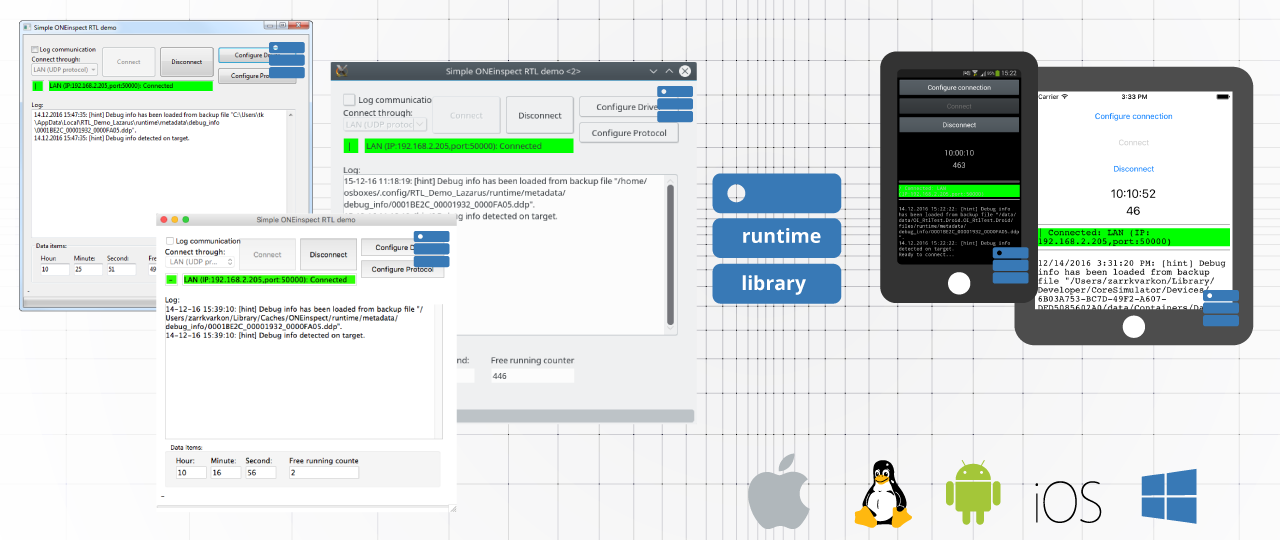Screen dimensions: 1280x540
Task: Click Hour field in macOS window
Action: point(191,472)
